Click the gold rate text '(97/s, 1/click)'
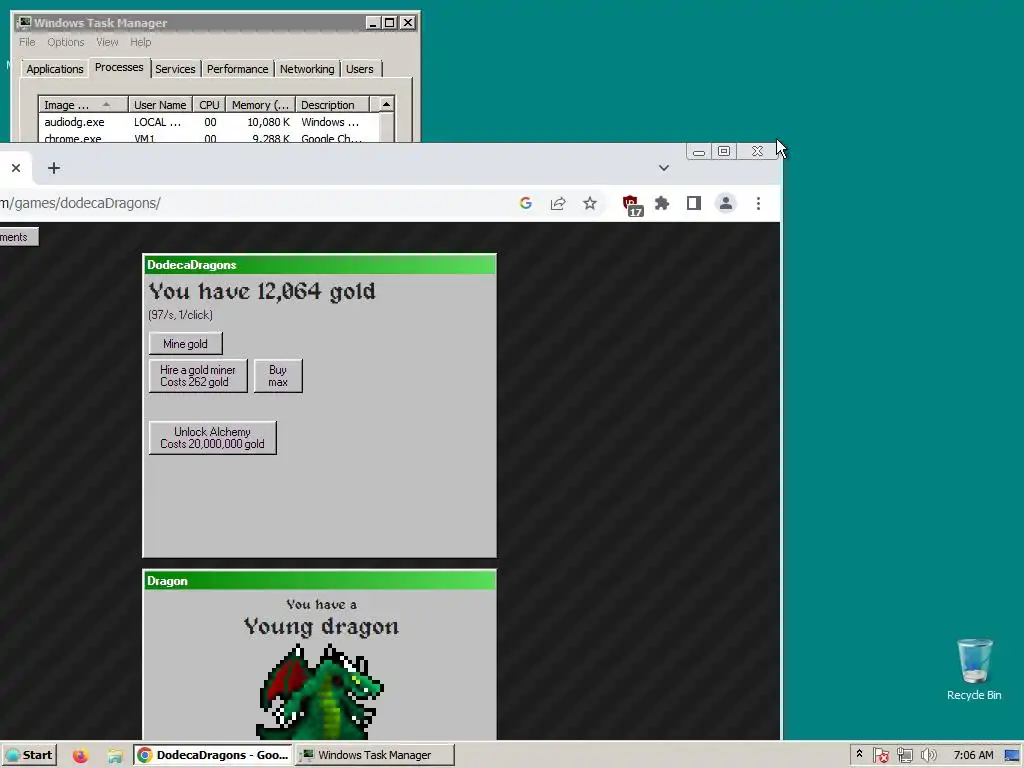Image resolution: width=1024 pixels, height=768 pixels. 180,315
